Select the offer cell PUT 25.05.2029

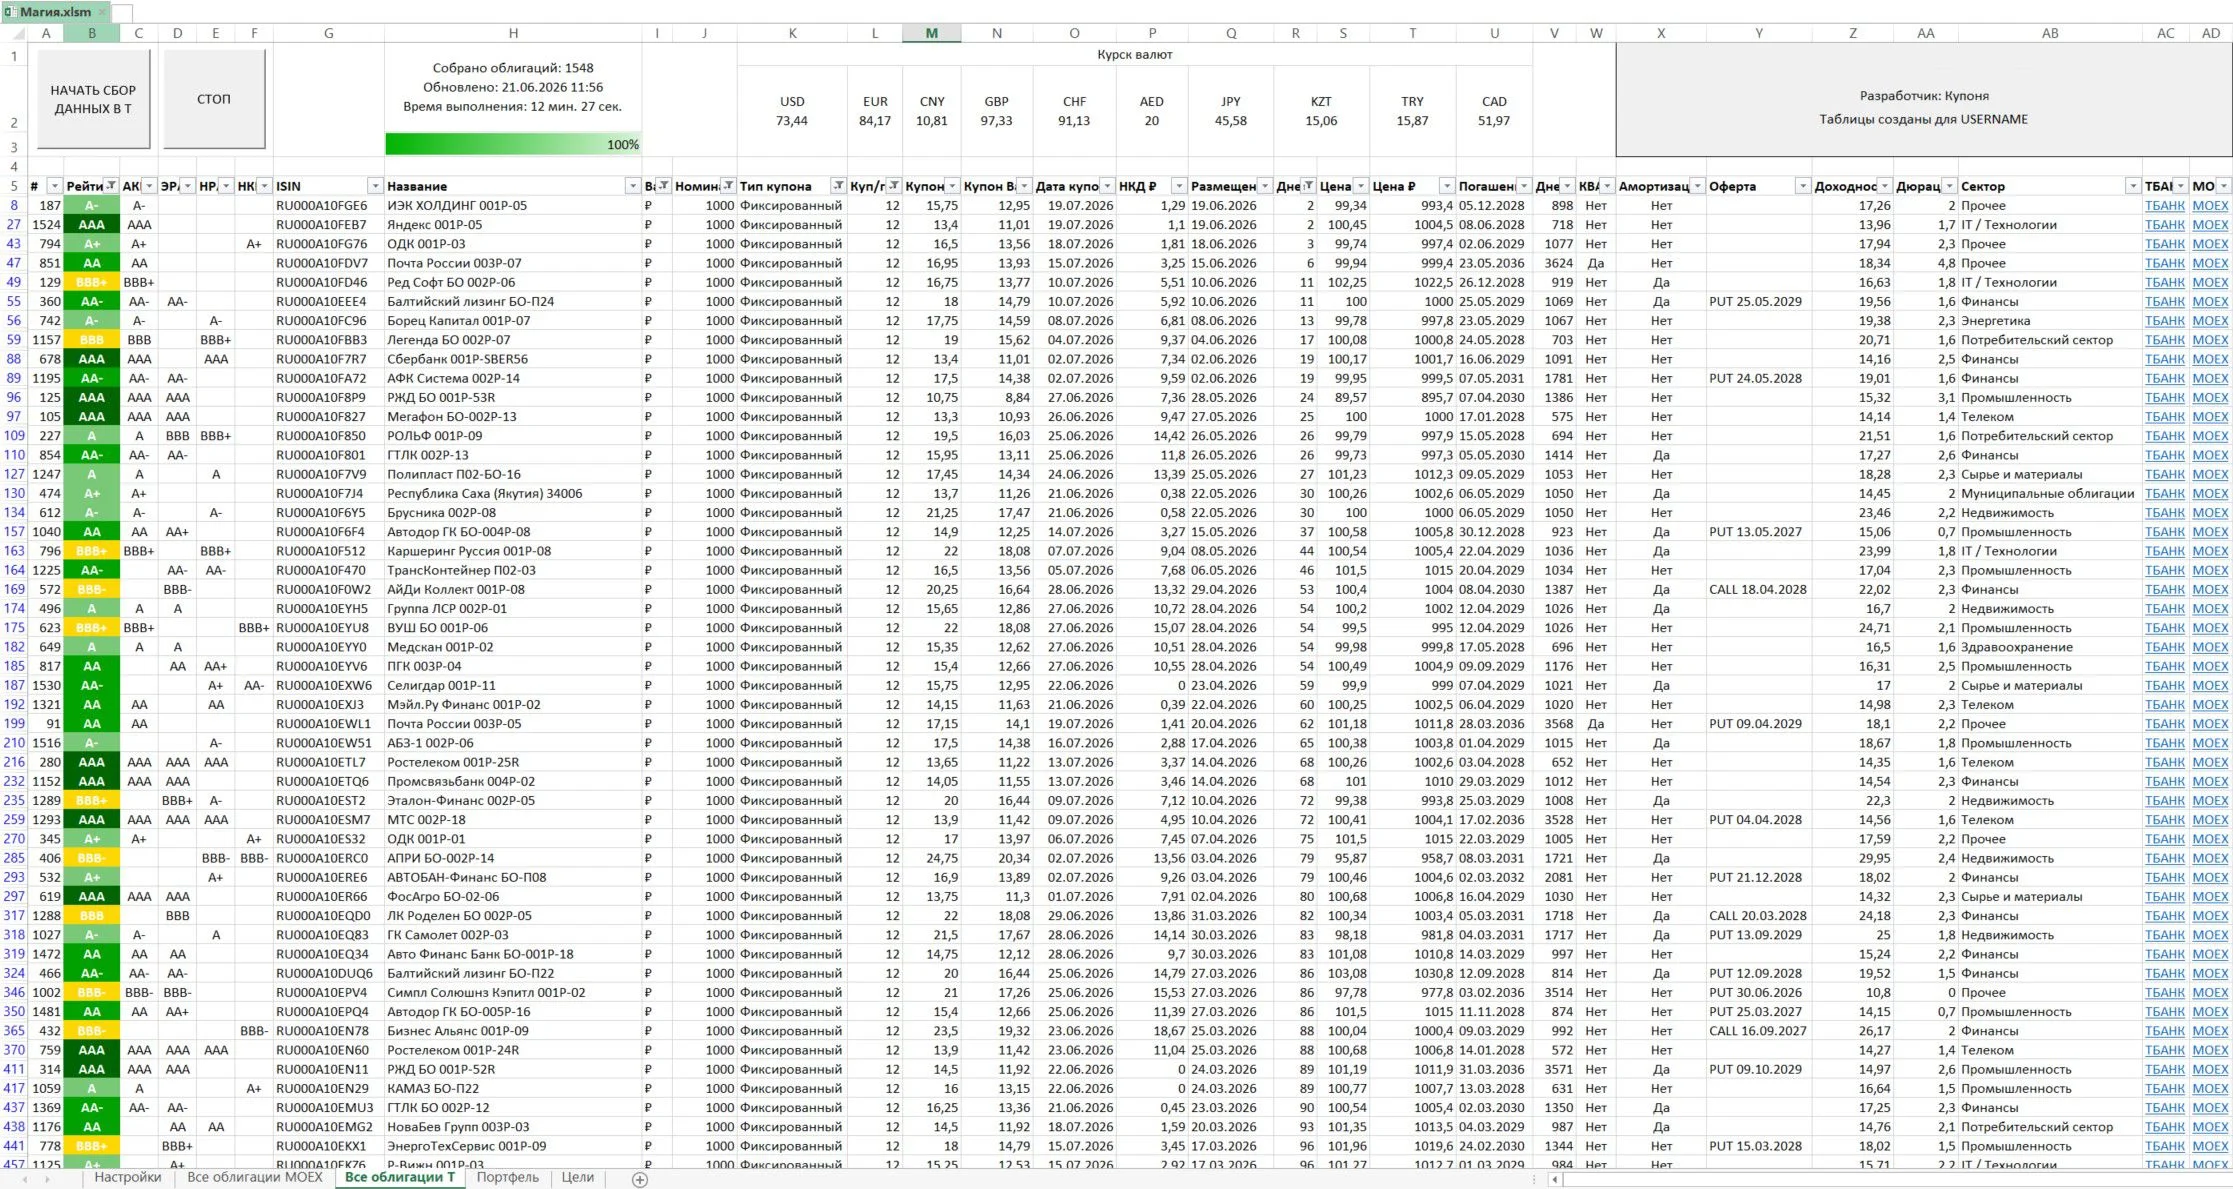(1759, 302)
